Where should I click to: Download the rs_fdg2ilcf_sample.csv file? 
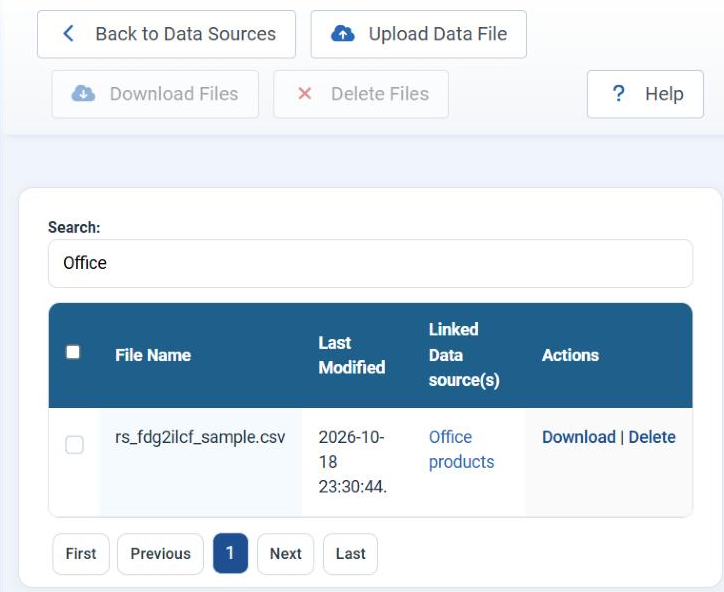point(579,437)
